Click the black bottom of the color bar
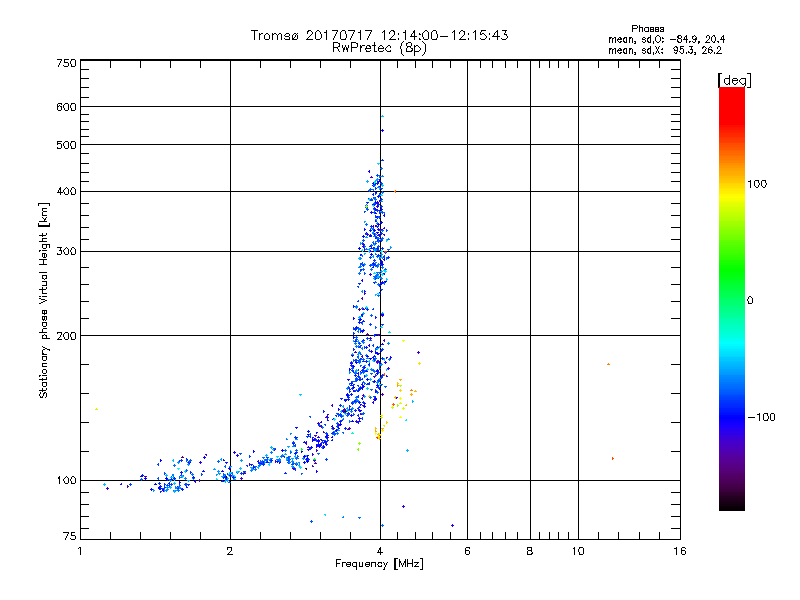The height and width of the screenshot is (600, 800). tap(732, 503)
